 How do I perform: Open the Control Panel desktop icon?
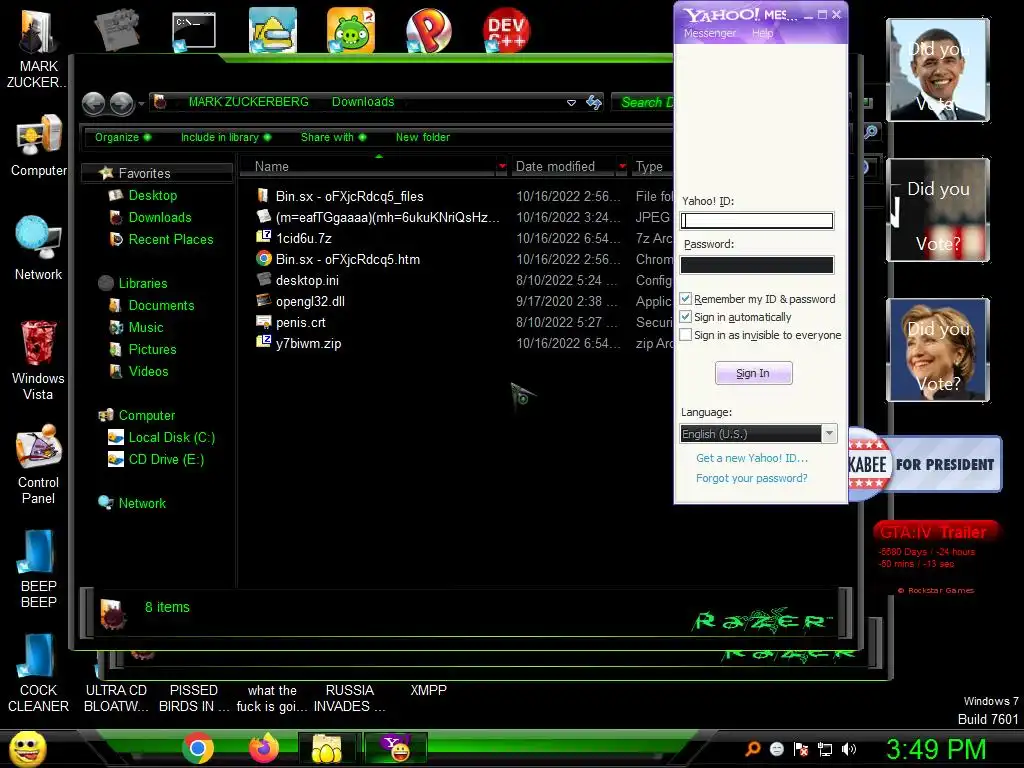(39, 464)
